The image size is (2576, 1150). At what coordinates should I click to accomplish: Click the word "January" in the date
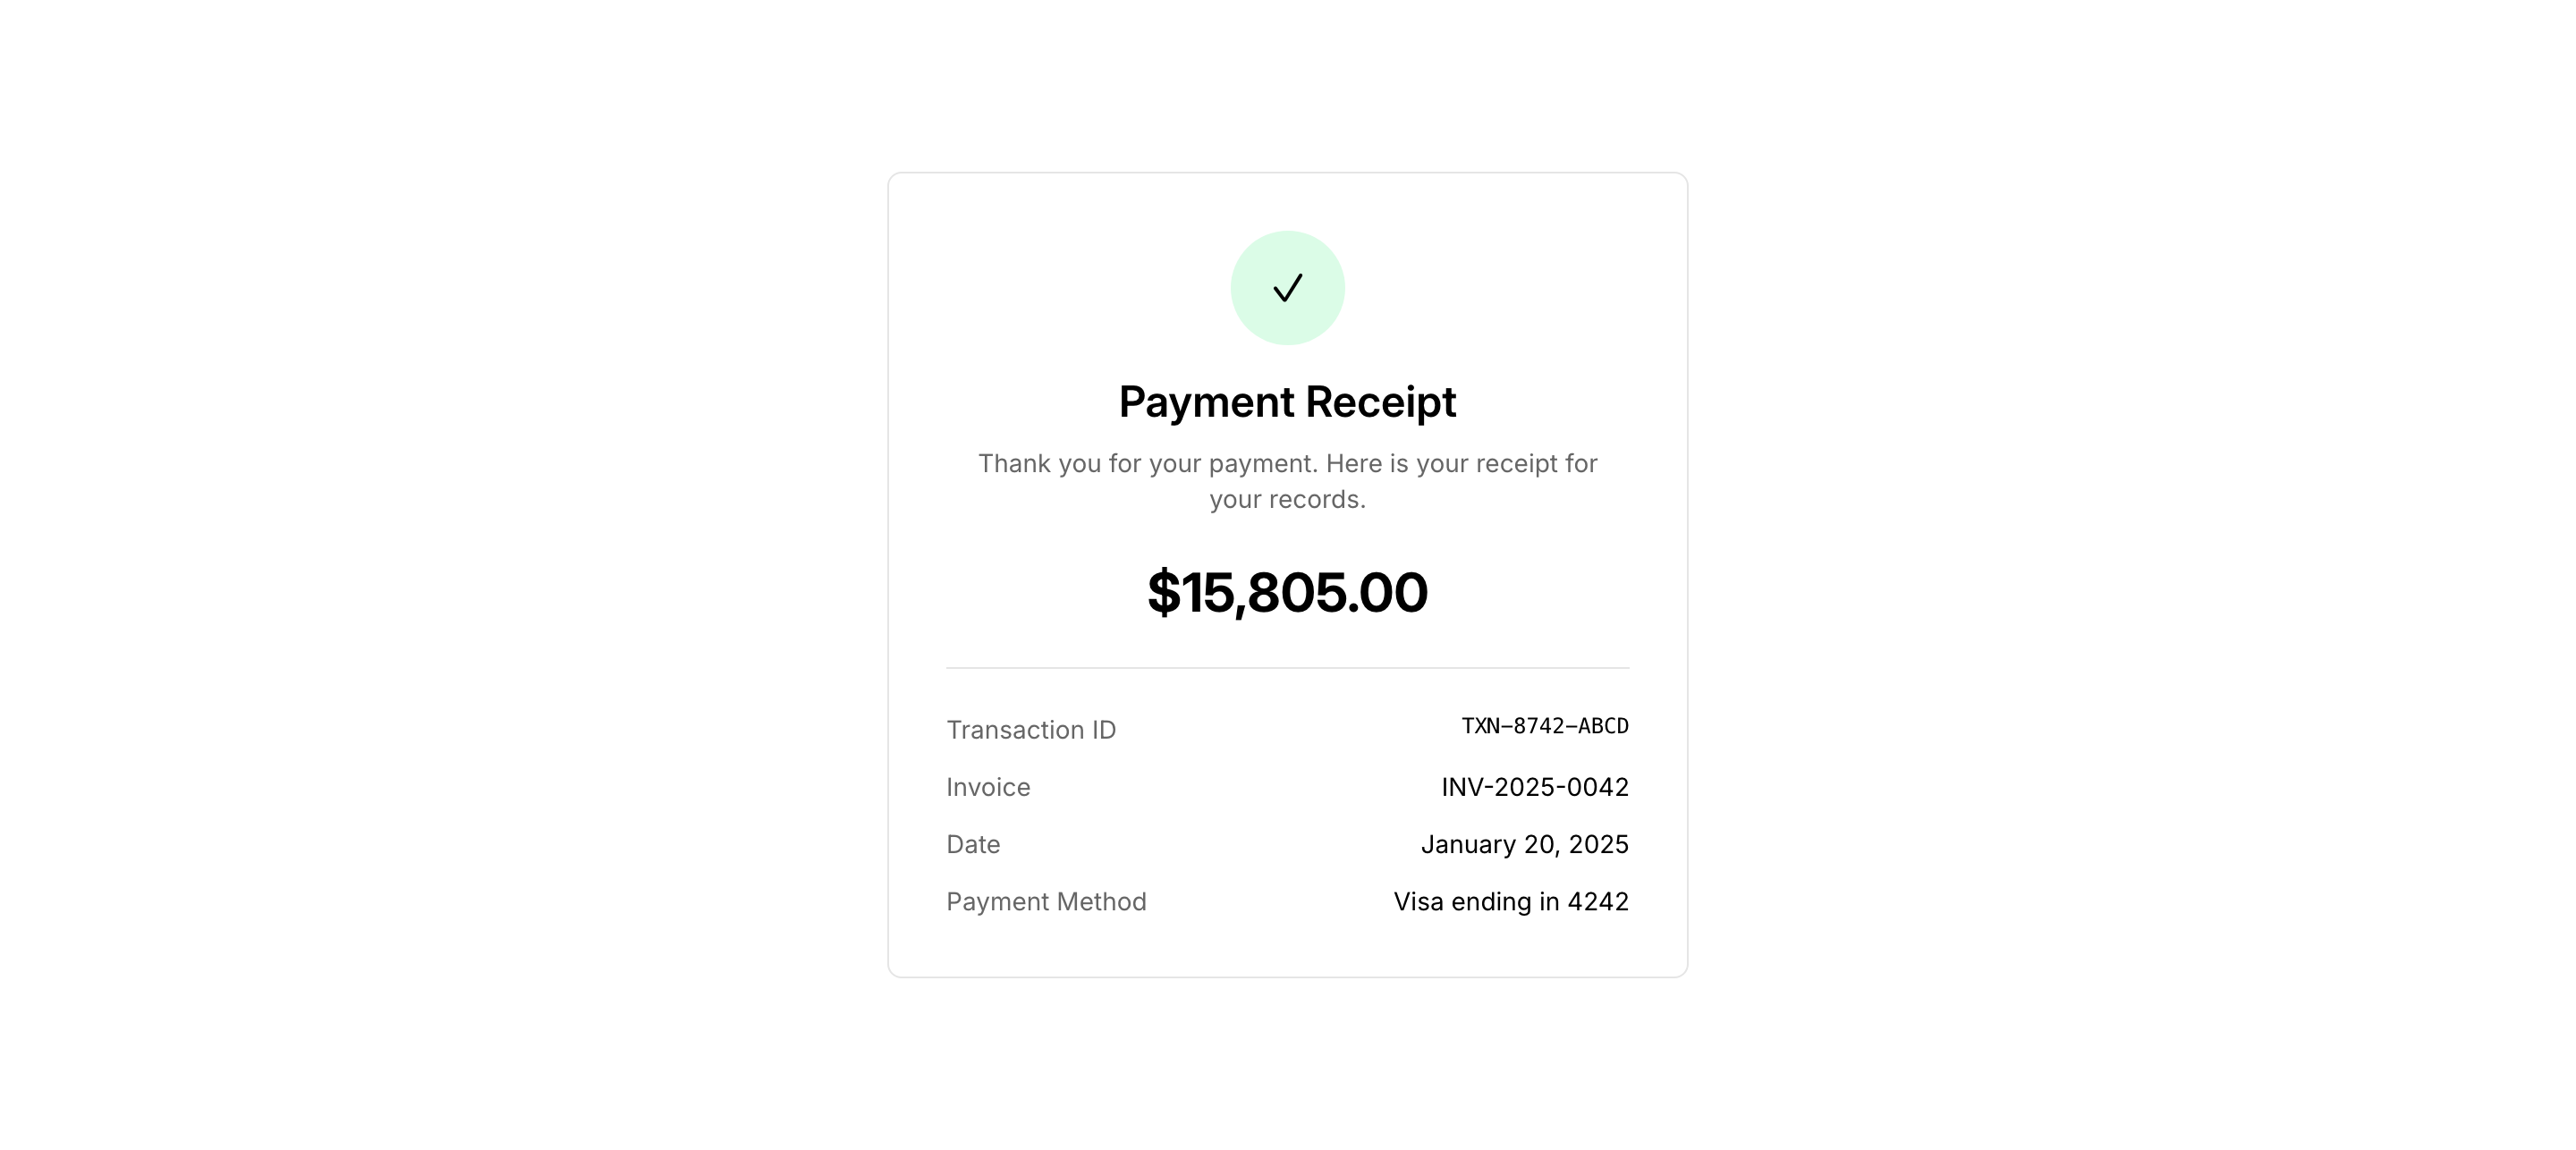pyautogui.click(x=1468, y=844)
